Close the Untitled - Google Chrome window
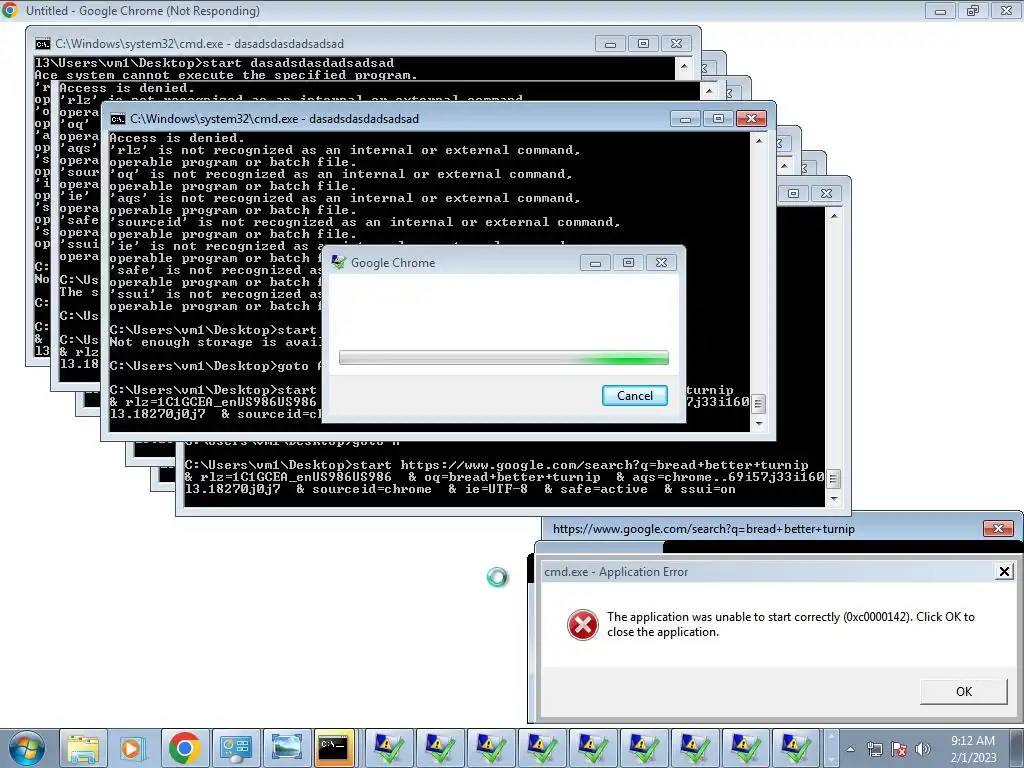This screenshot has width=1024, height=768. 1006,11
